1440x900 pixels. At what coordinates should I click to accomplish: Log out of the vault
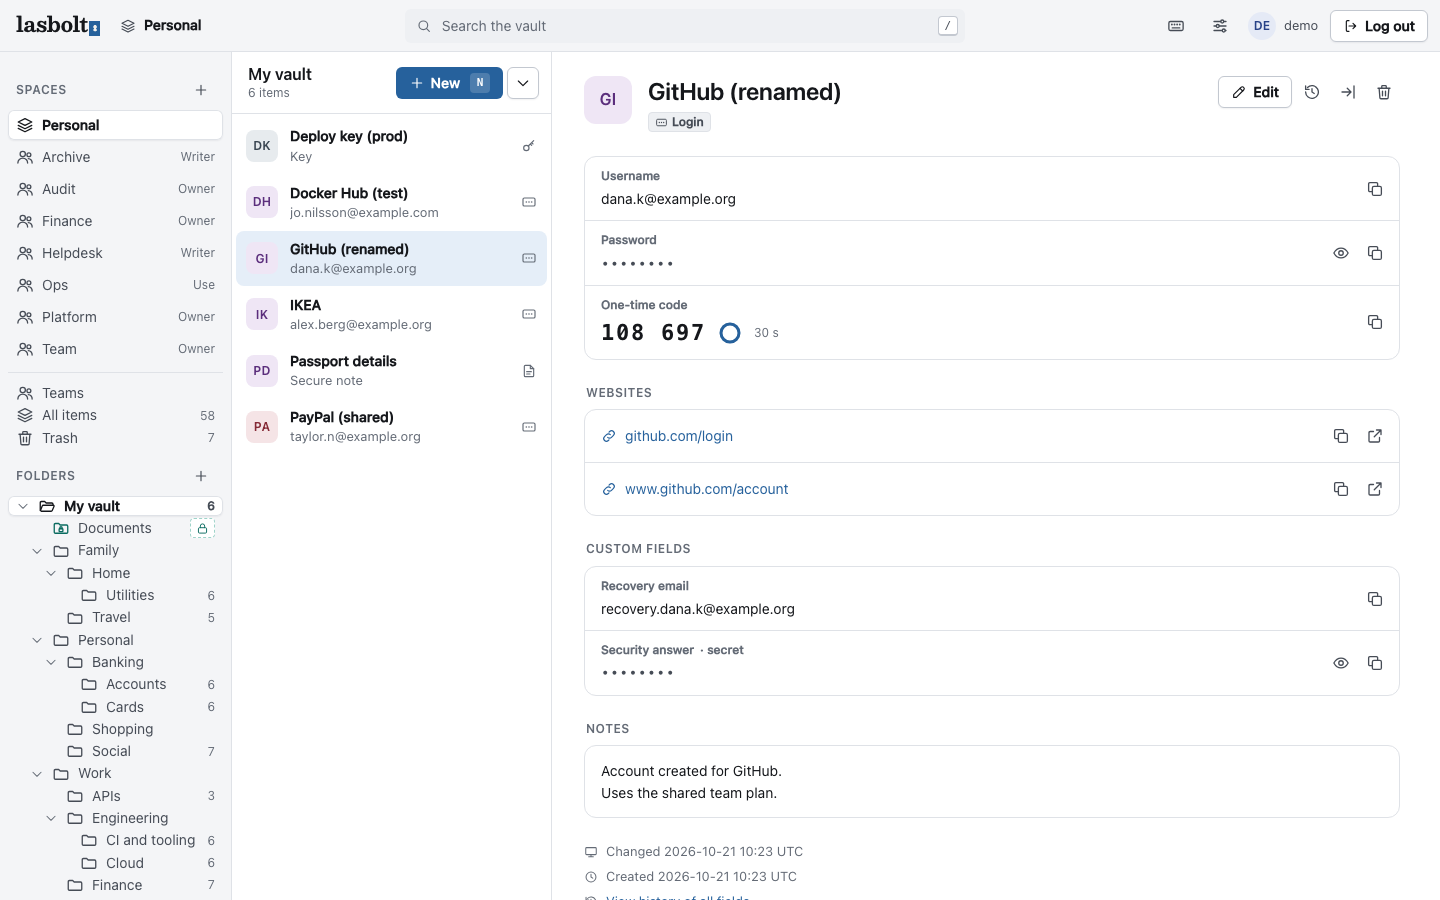[1379, 26]
